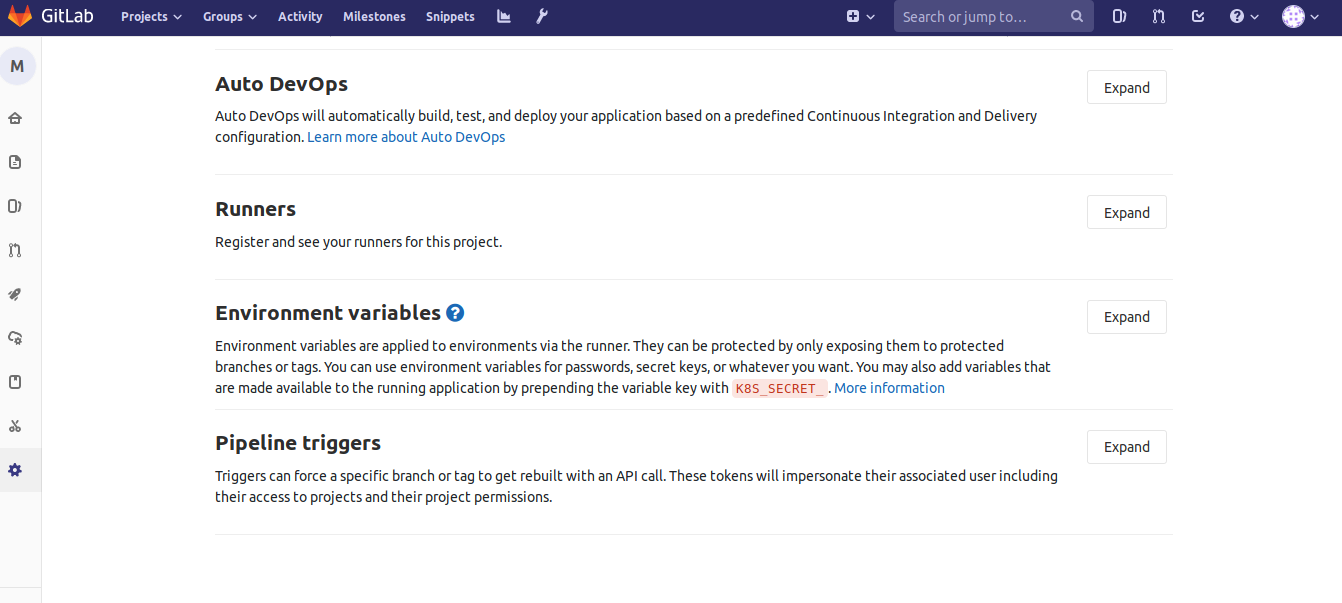Open the Groups dropdown menu
The width and height of the screenshot is (1342, 603).
tap(230, 16)
